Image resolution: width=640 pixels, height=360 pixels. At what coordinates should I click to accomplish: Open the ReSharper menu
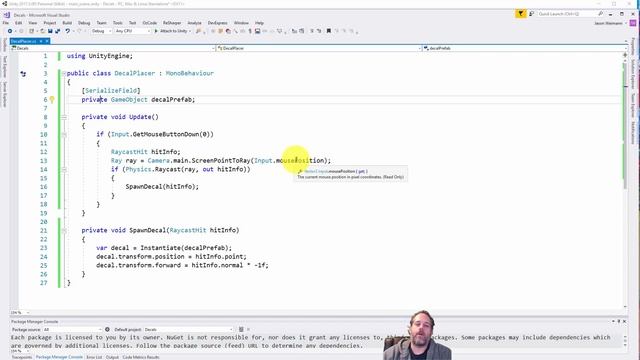click(172, 23)
